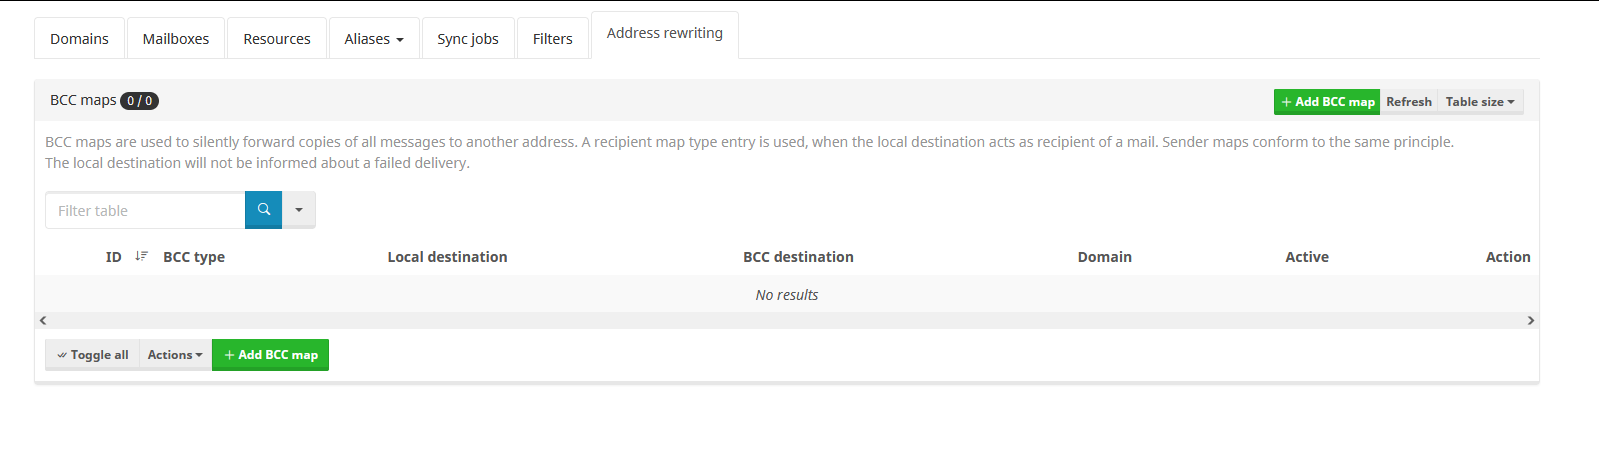
Task: Refresh the BCC maps table
Action: (1409, 102)
